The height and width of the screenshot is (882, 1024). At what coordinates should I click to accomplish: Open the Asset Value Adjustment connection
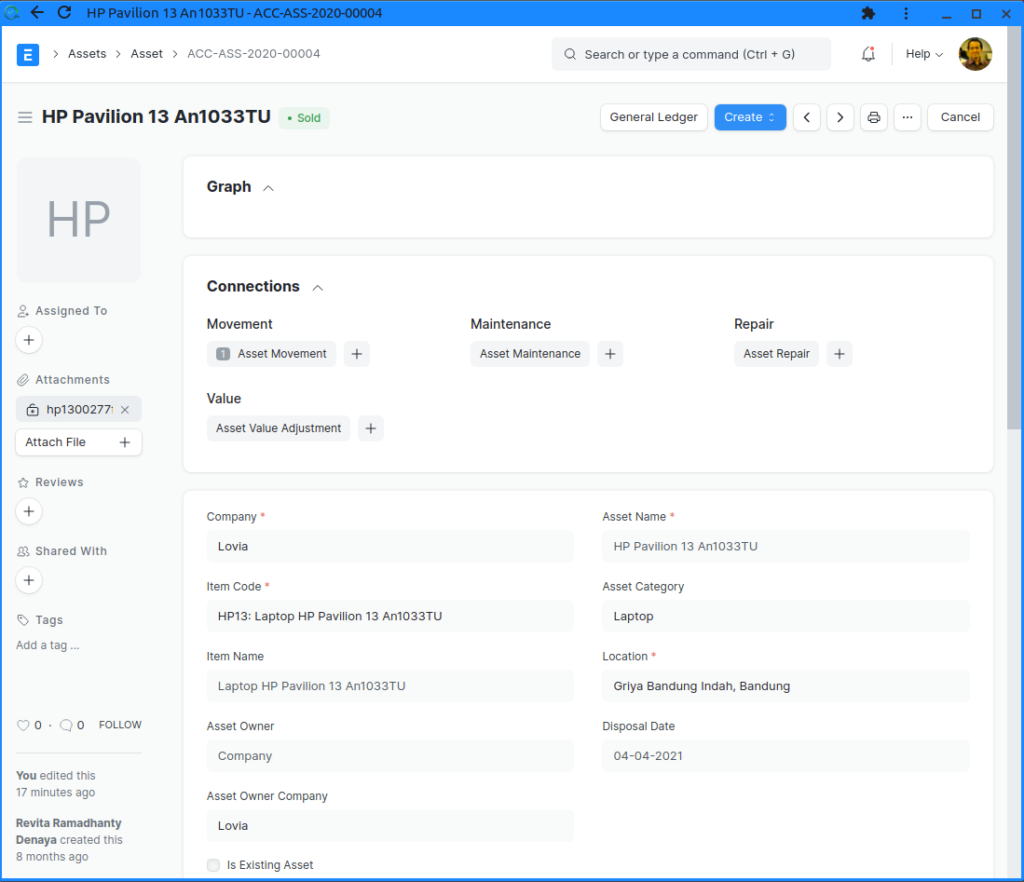click(x=278, y=428)
